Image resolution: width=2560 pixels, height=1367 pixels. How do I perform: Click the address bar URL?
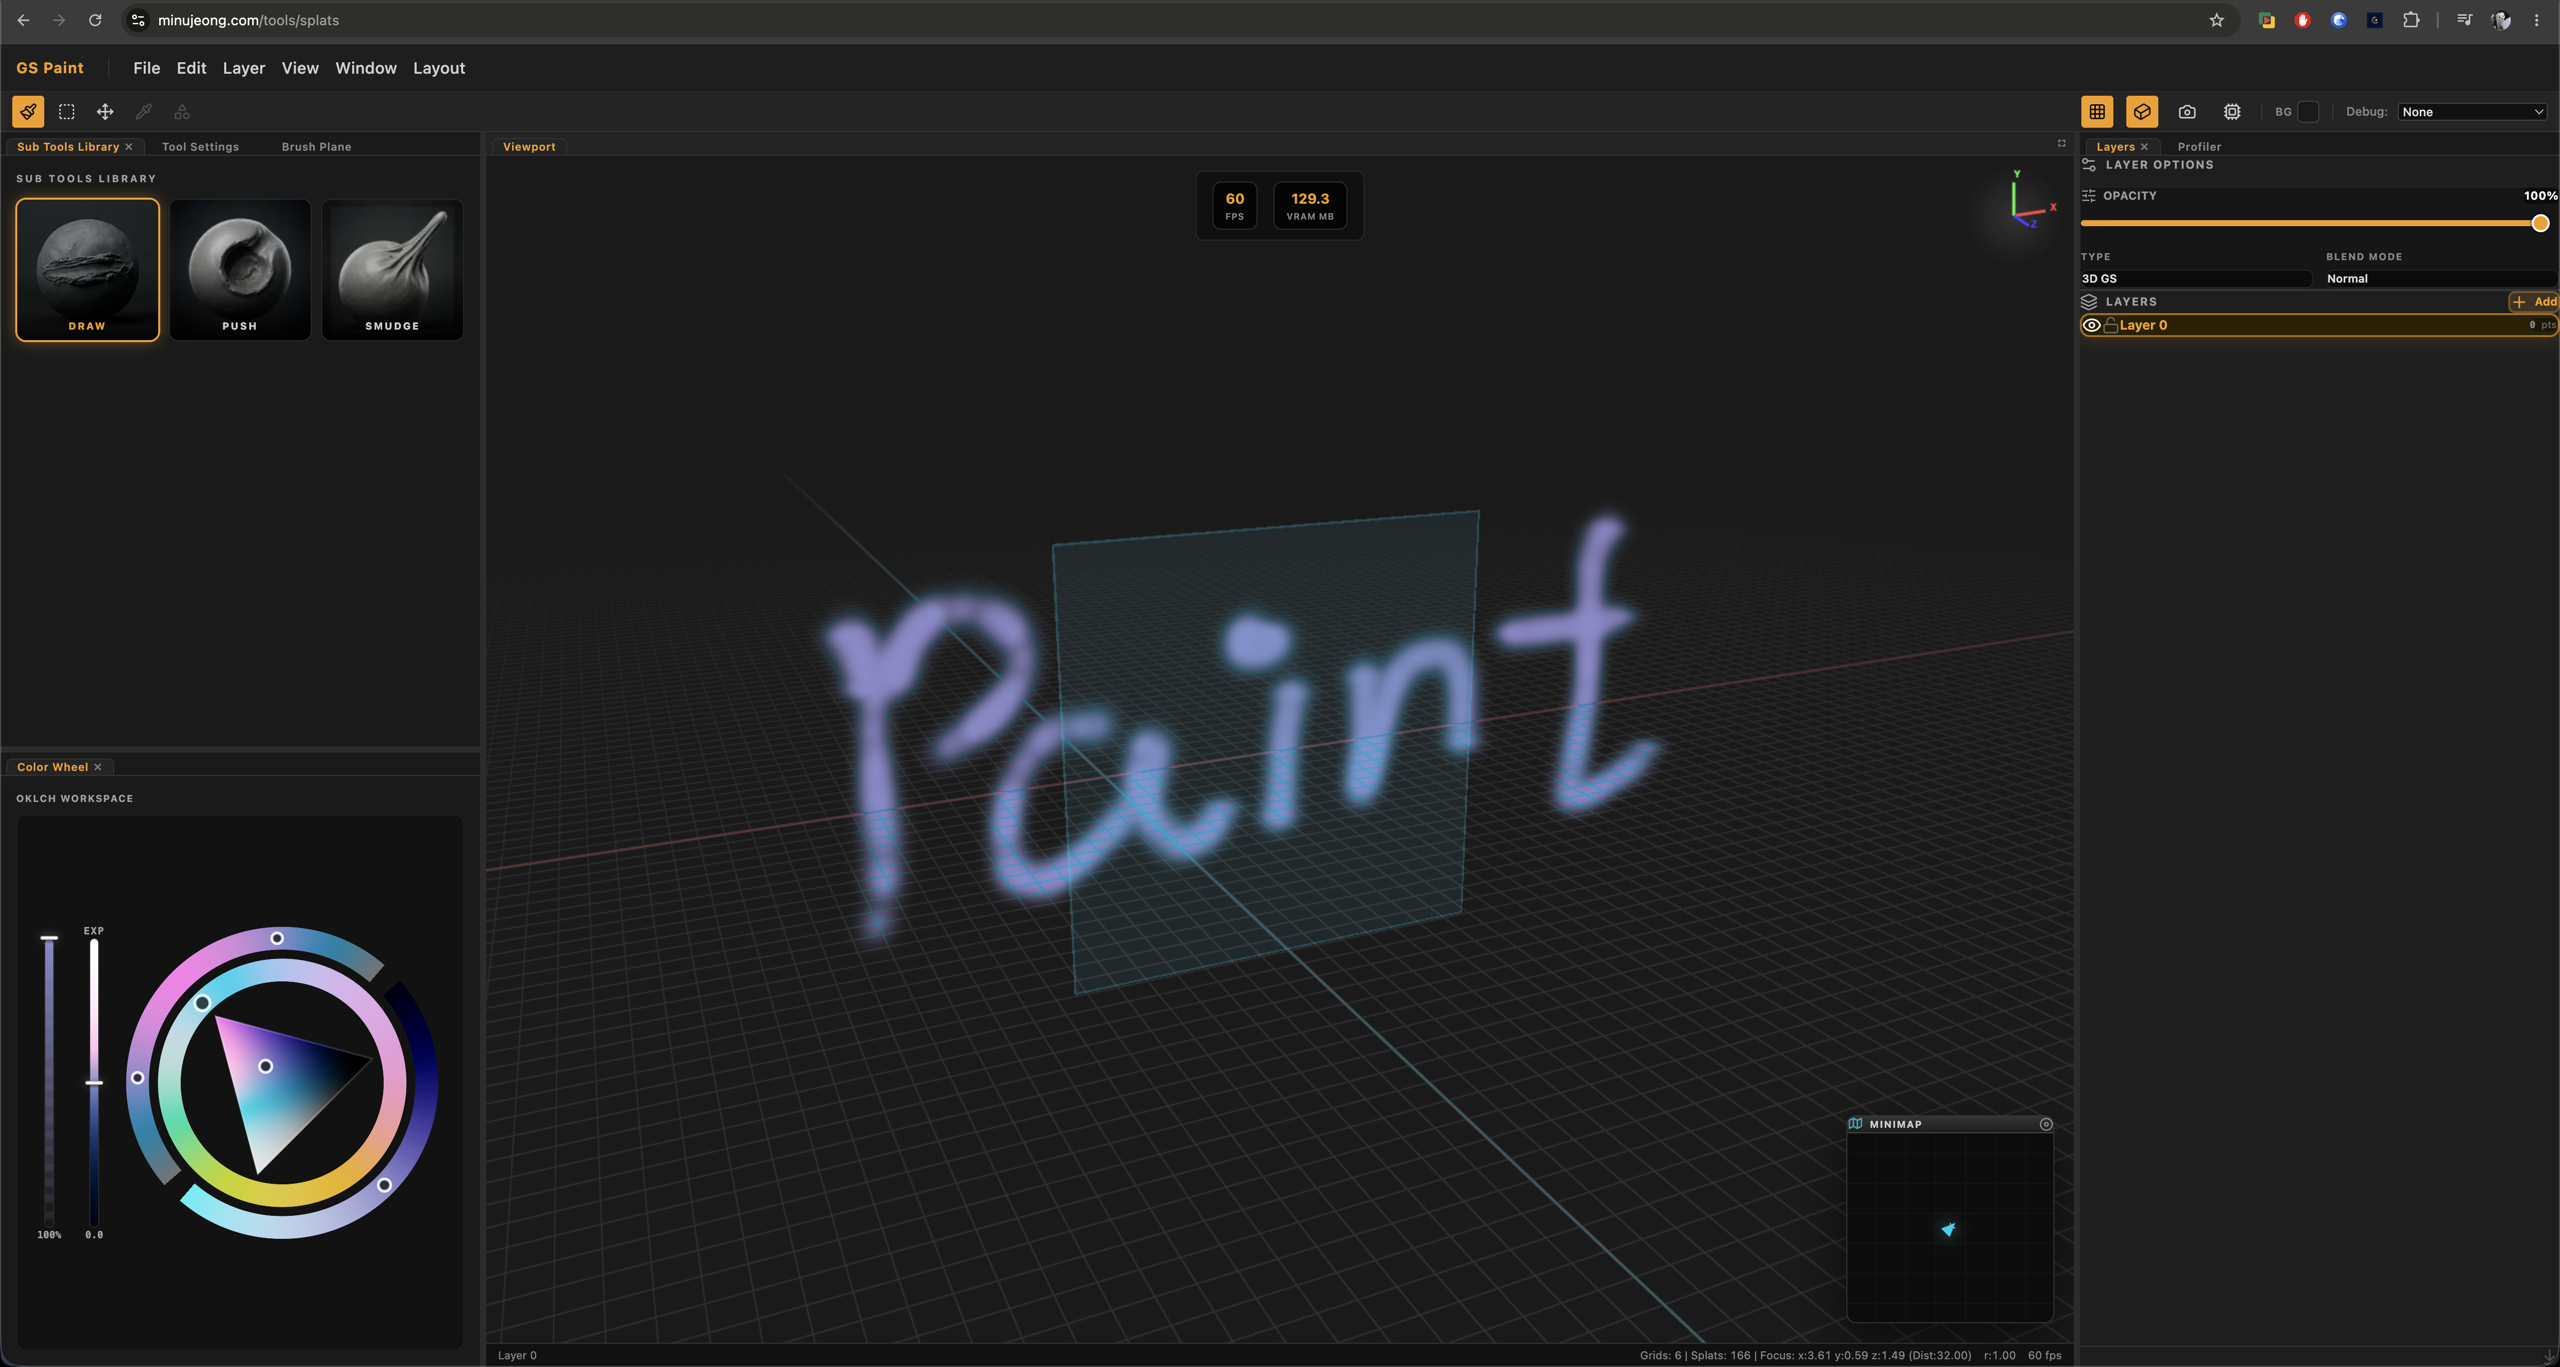pos(248,20)
